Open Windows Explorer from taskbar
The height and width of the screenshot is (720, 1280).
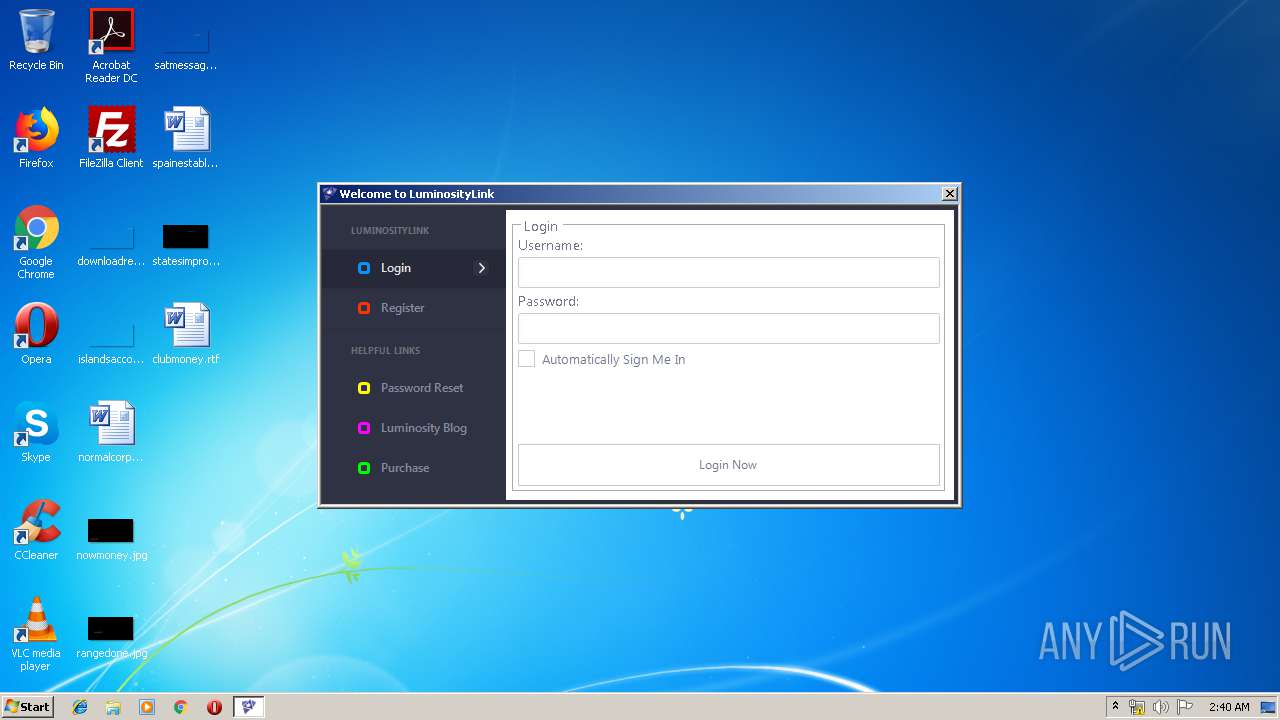click(x=113, y=707)
